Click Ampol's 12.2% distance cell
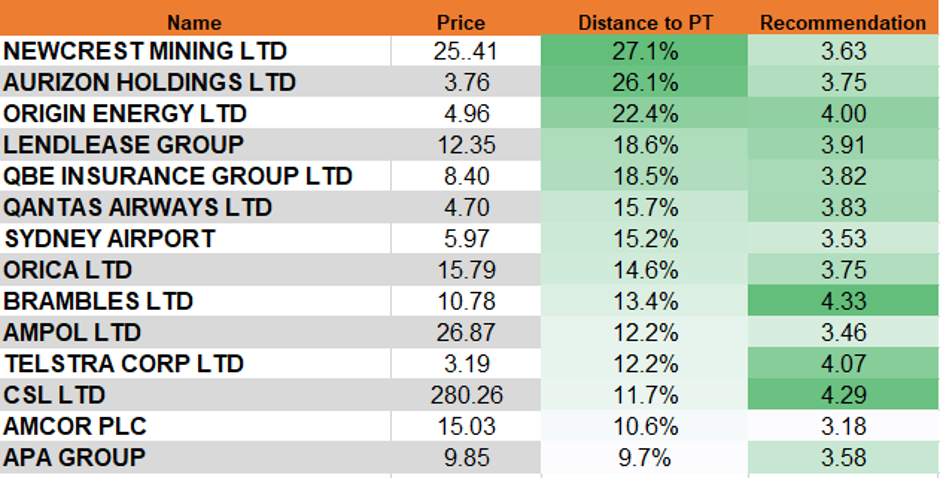Screen dimensions: 941x479 (645, 331)
